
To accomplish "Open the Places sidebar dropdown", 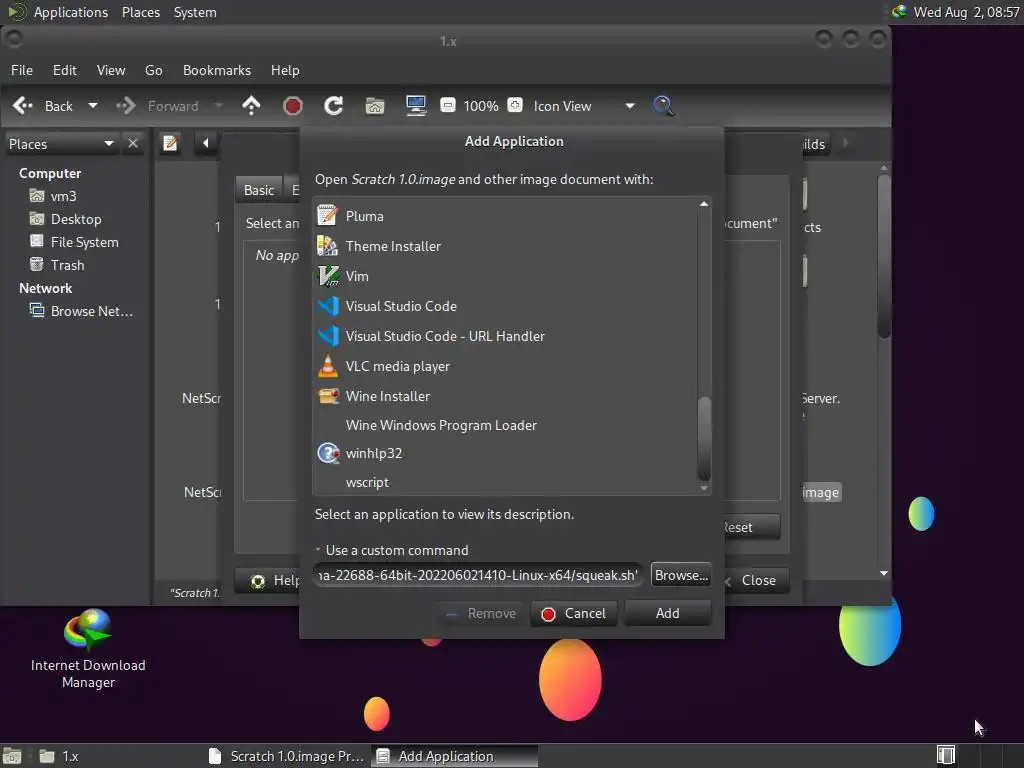I will click(61, 144).
